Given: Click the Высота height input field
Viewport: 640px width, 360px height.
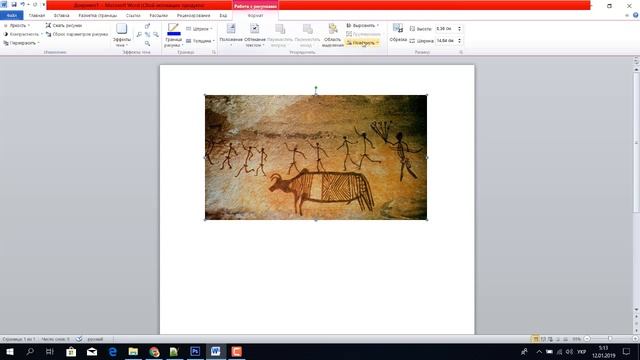Looking at the screenshot, I should tap(446, 29).
